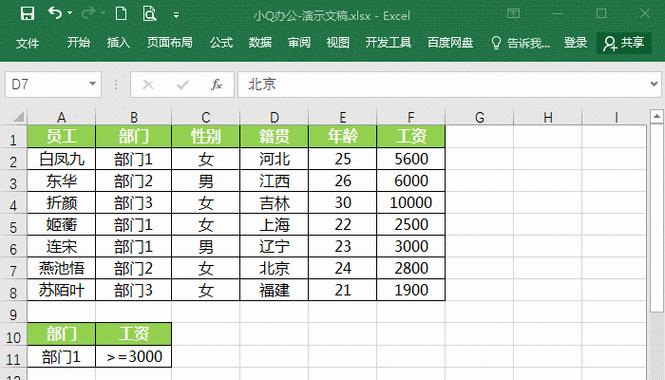The width and height of the screenshot is (665, 380).
Task: Create a new blank document icon
Action: coord(121,14)
